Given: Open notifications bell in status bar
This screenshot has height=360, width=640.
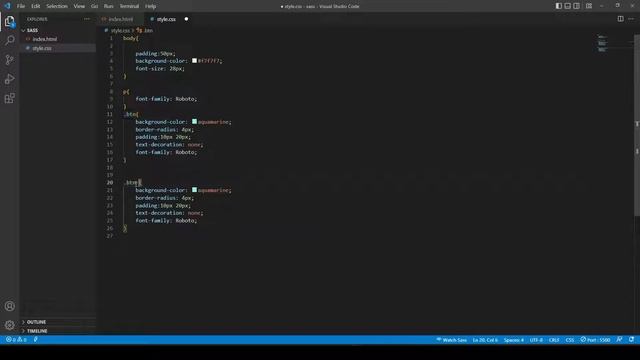Looking at the screenshot, I should (631, 340).
